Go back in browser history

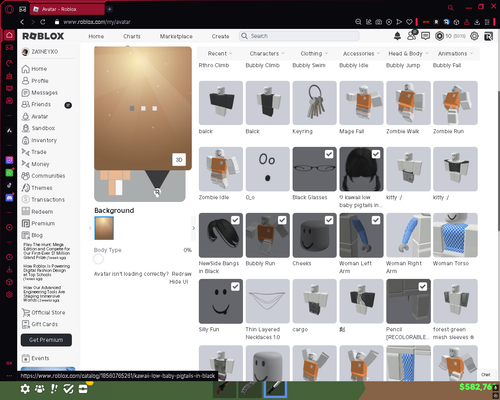(22, 22)
